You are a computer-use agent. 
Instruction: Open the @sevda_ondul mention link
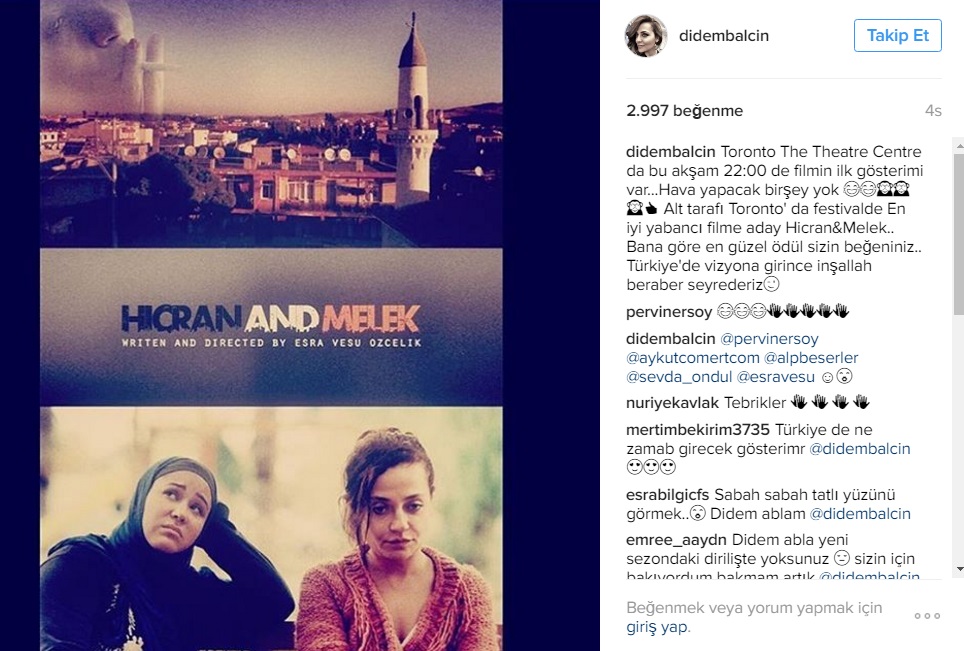679,377
